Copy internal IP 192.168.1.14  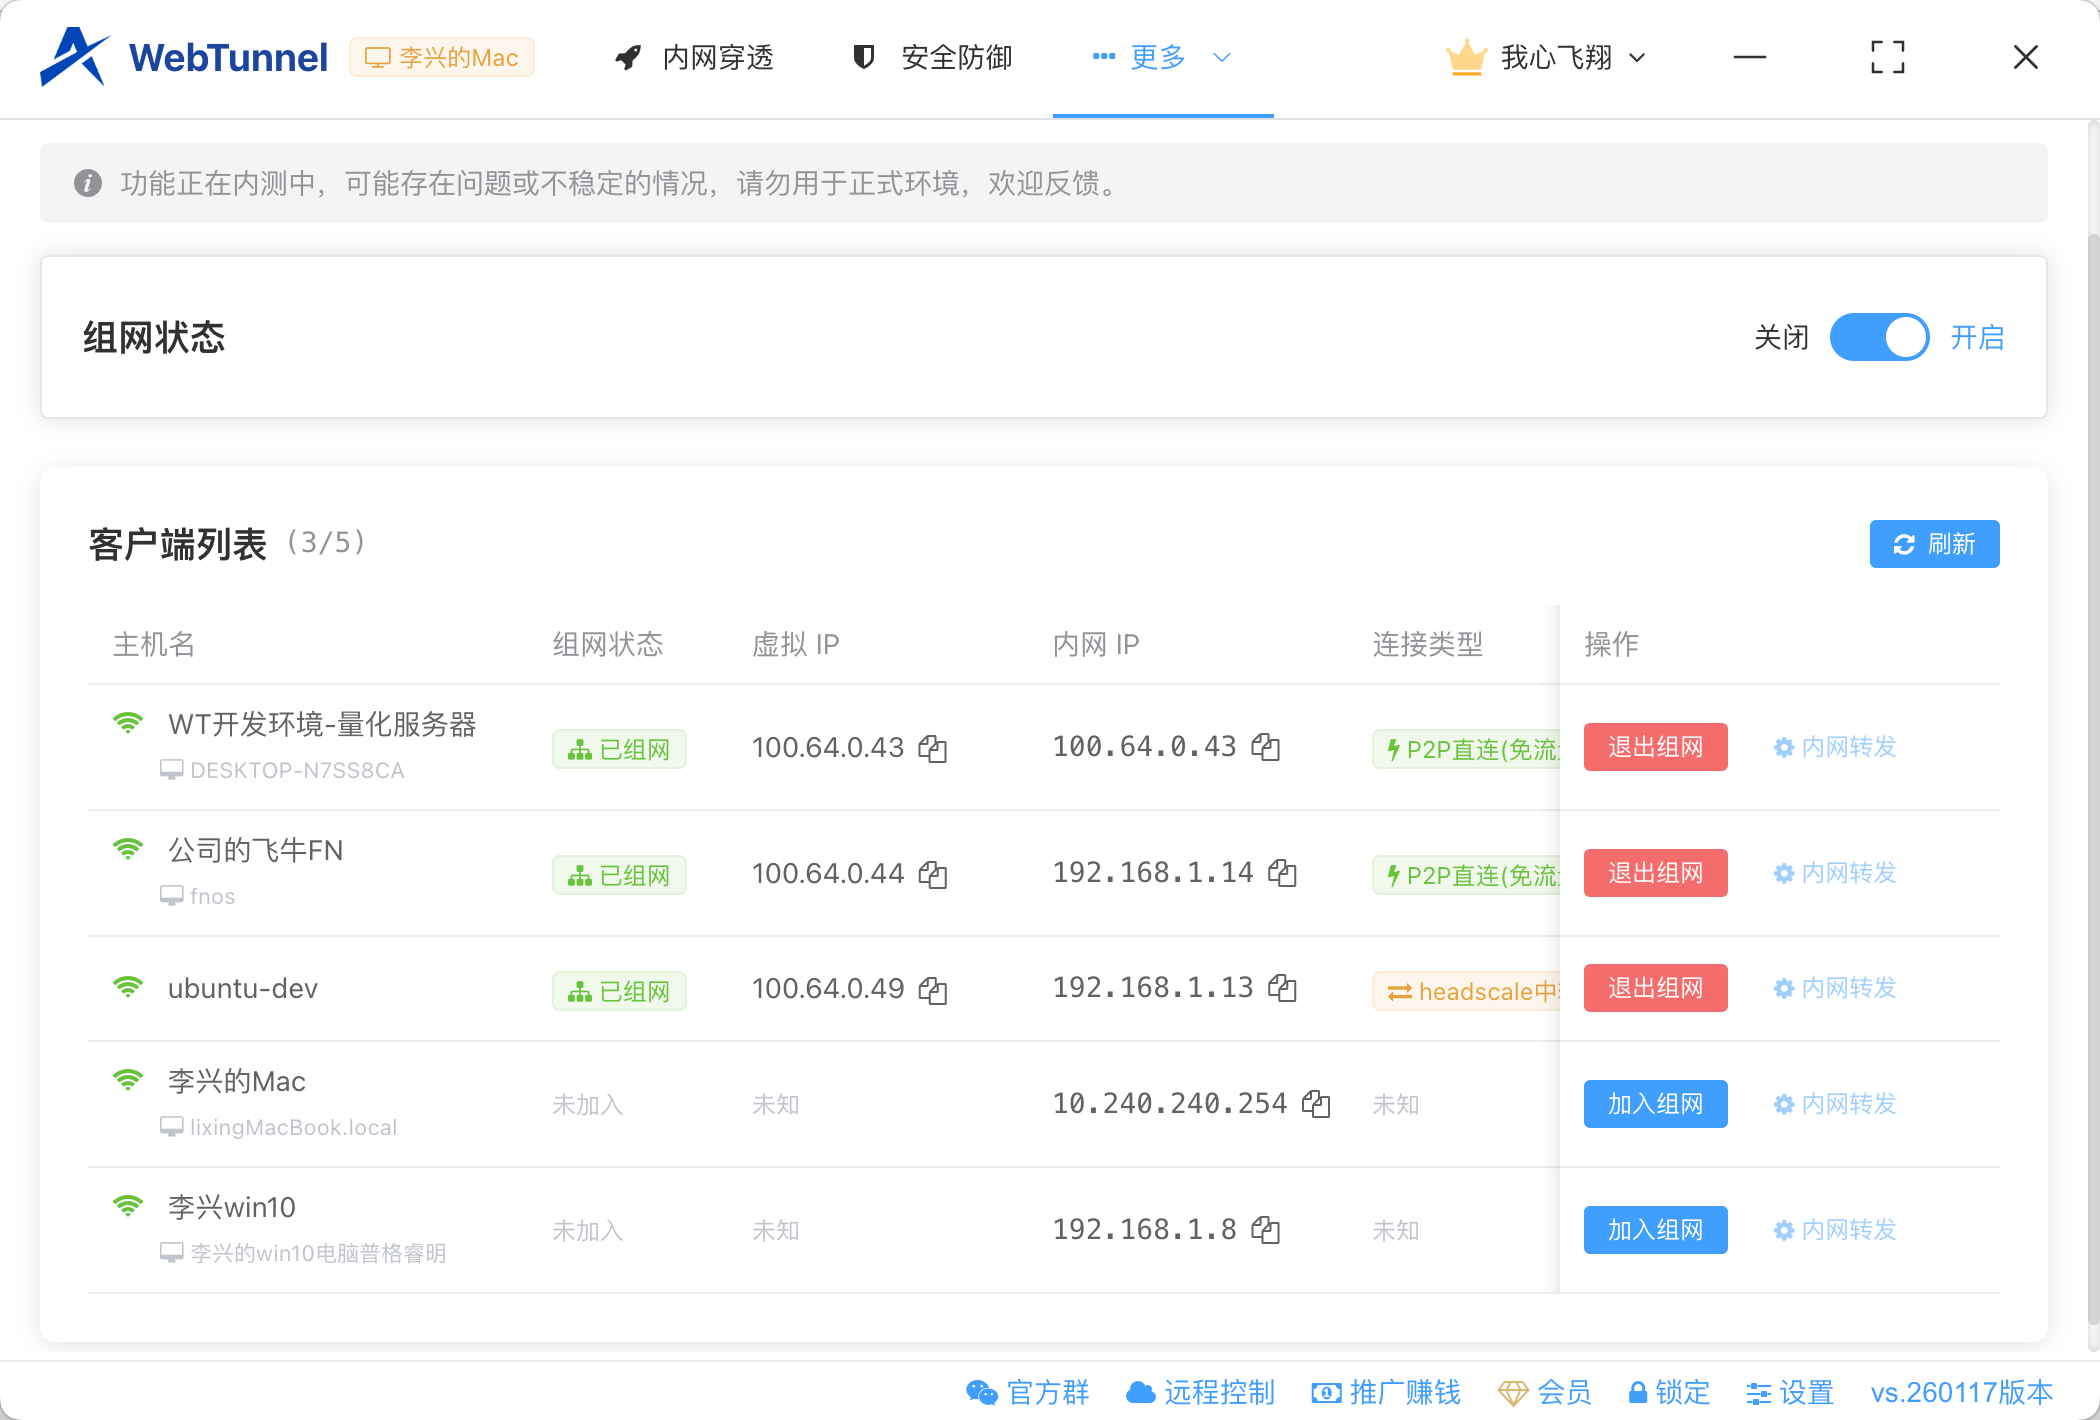point(1282,873)
